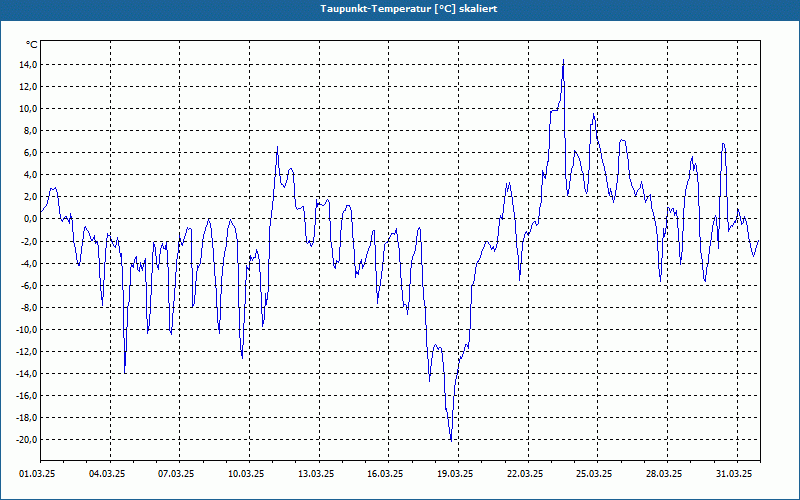800x500 pixels.
Task: Click the 25.03.25 date label
Action: (594, 474)
